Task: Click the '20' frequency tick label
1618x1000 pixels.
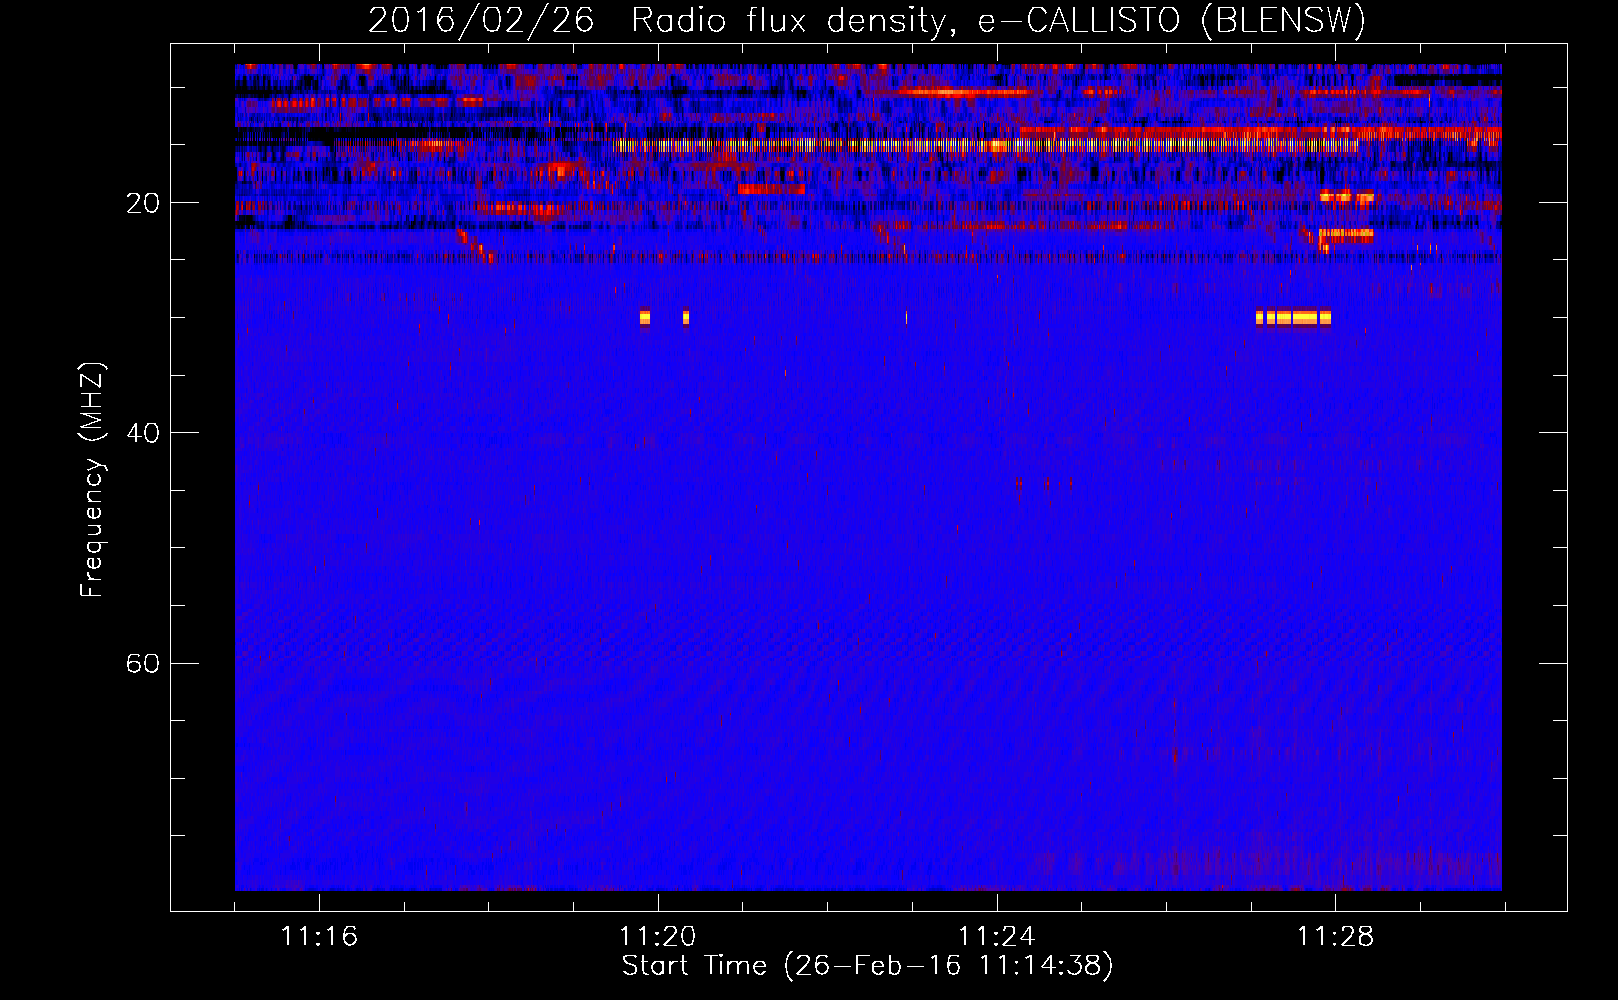Action: point(143,203)
